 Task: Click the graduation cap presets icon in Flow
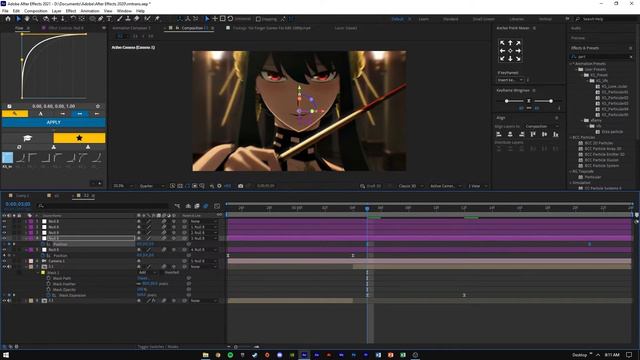(27, 138)
